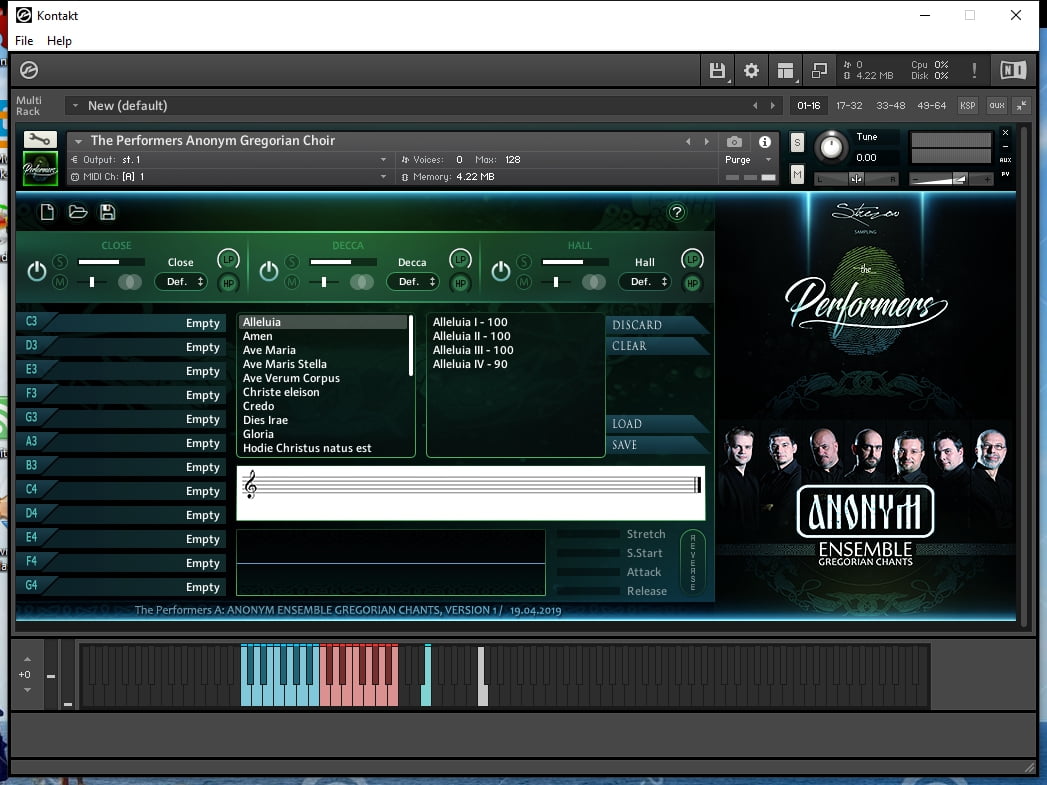1047x785 pixels.
Task: Select Ave Maria in the chant list
Action: coord(269,350)
